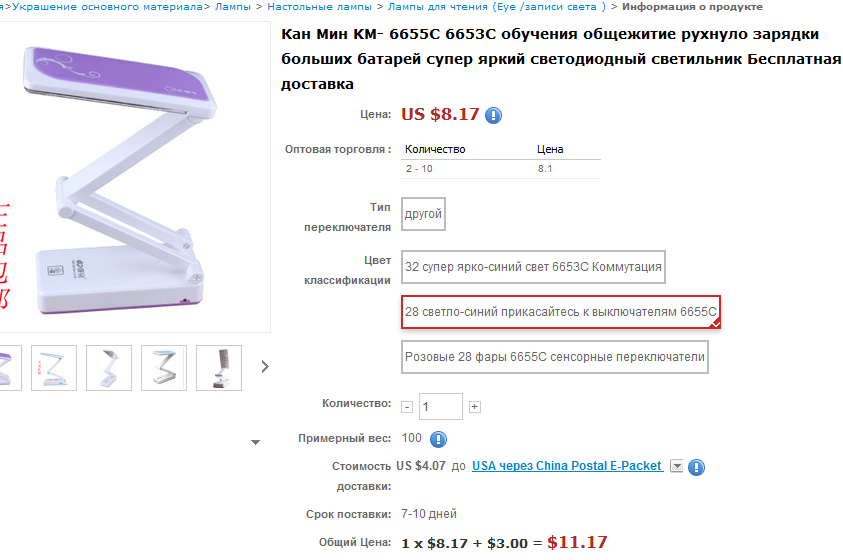The image size is (843, 560).
Task: Click the info icon next to the price
Action: point(493,115)
